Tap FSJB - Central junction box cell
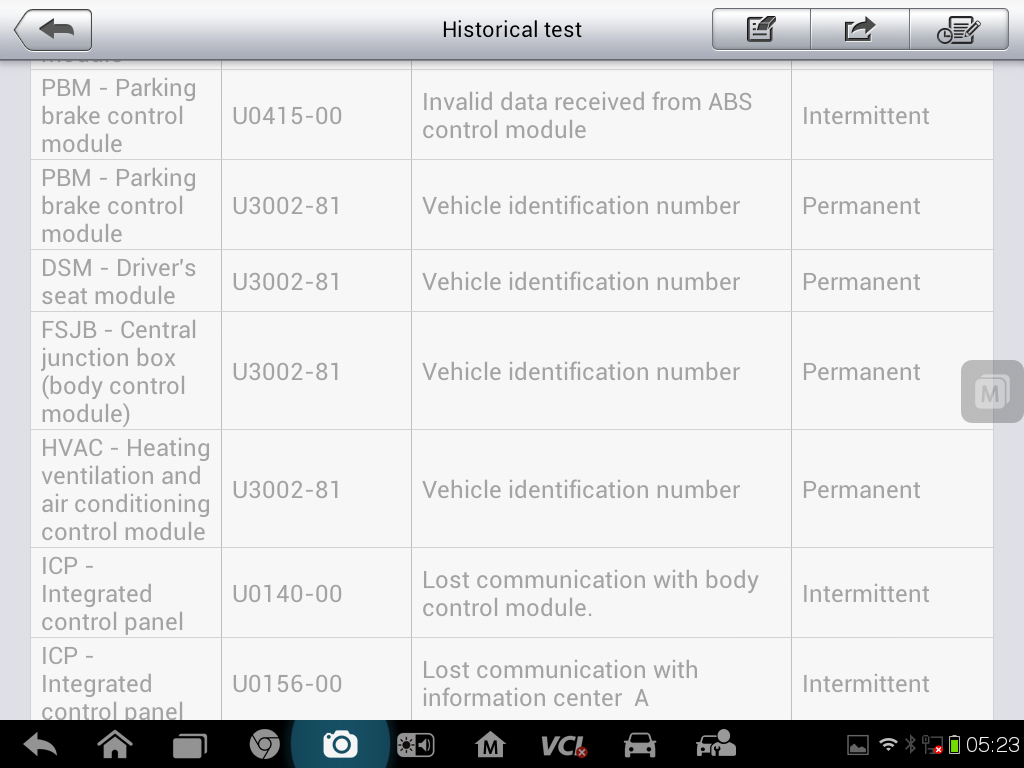Viewport: 1024px width, 768px height. coord(126,371)
